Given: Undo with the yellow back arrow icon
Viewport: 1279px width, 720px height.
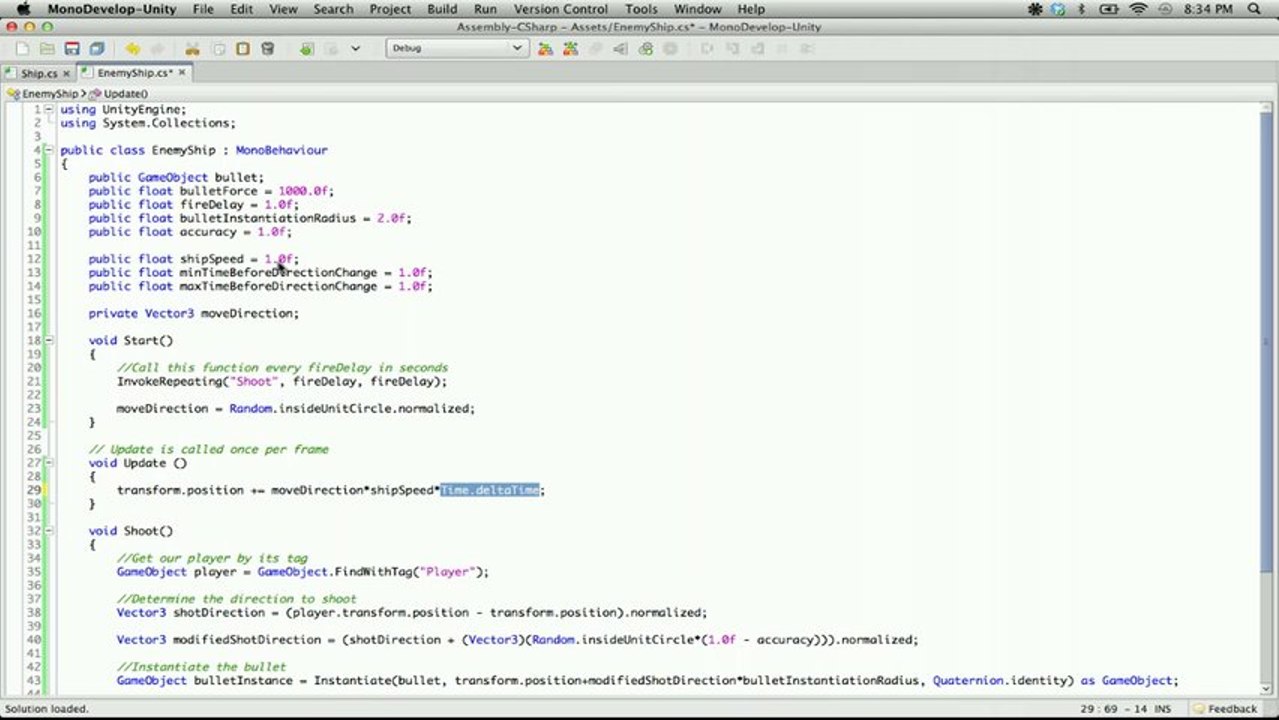Looking at the screenshot, I should (132, 48).
